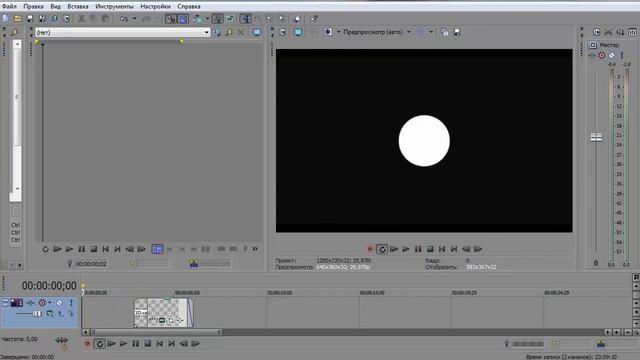Toggle ignore event grouping button
Screen dimensions: 640x360
[x=230, y=19]
